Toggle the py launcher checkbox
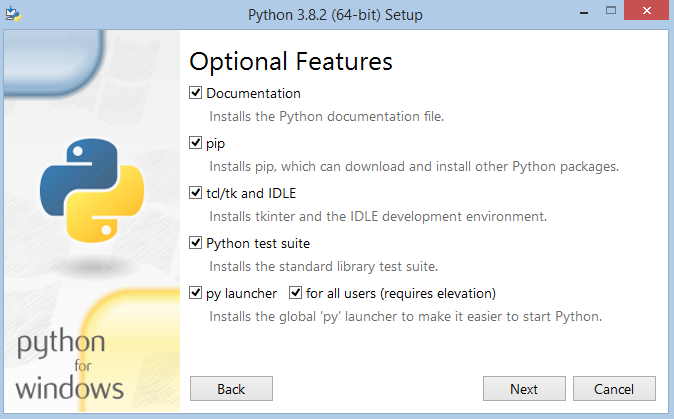The image size is (674, 419). [195, 293]
